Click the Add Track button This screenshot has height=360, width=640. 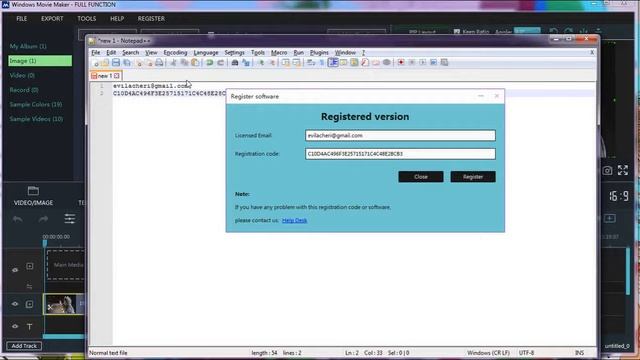click(24, 346)
